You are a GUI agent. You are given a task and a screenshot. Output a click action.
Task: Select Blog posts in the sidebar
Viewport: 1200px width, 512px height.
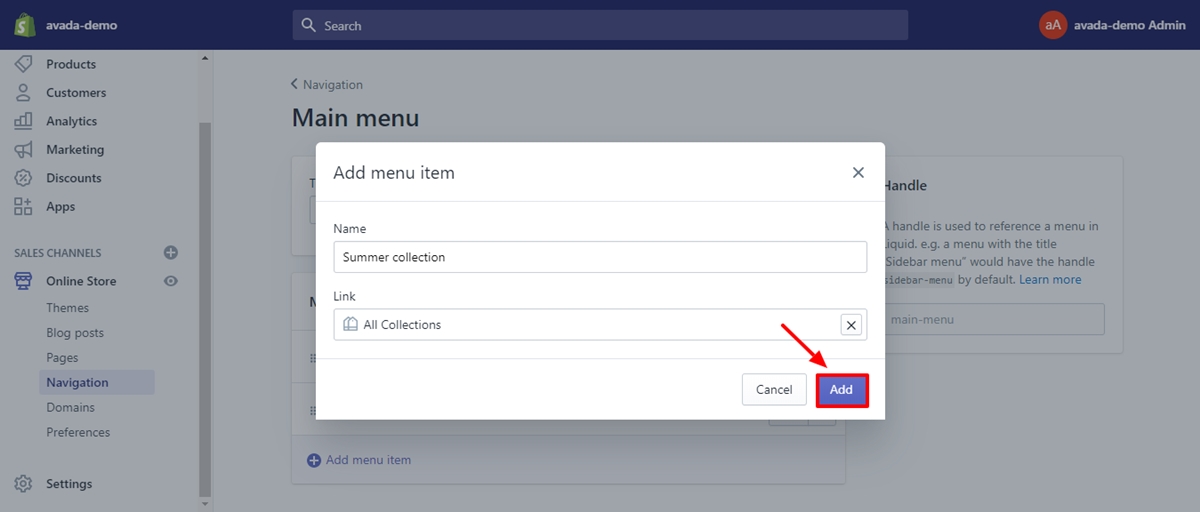[x=75, y=333]
